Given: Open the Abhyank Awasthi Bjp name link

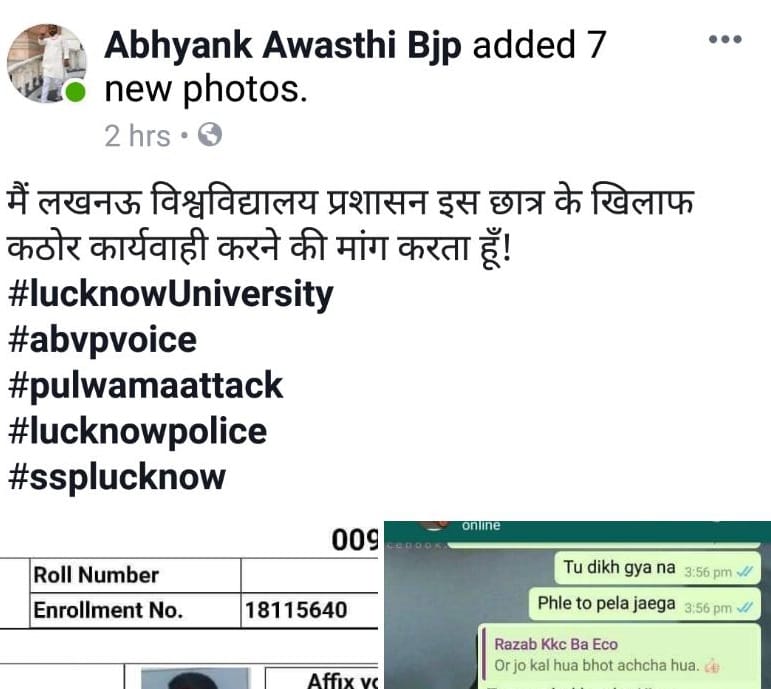Looking at the screenshot, I should point(283,46).
